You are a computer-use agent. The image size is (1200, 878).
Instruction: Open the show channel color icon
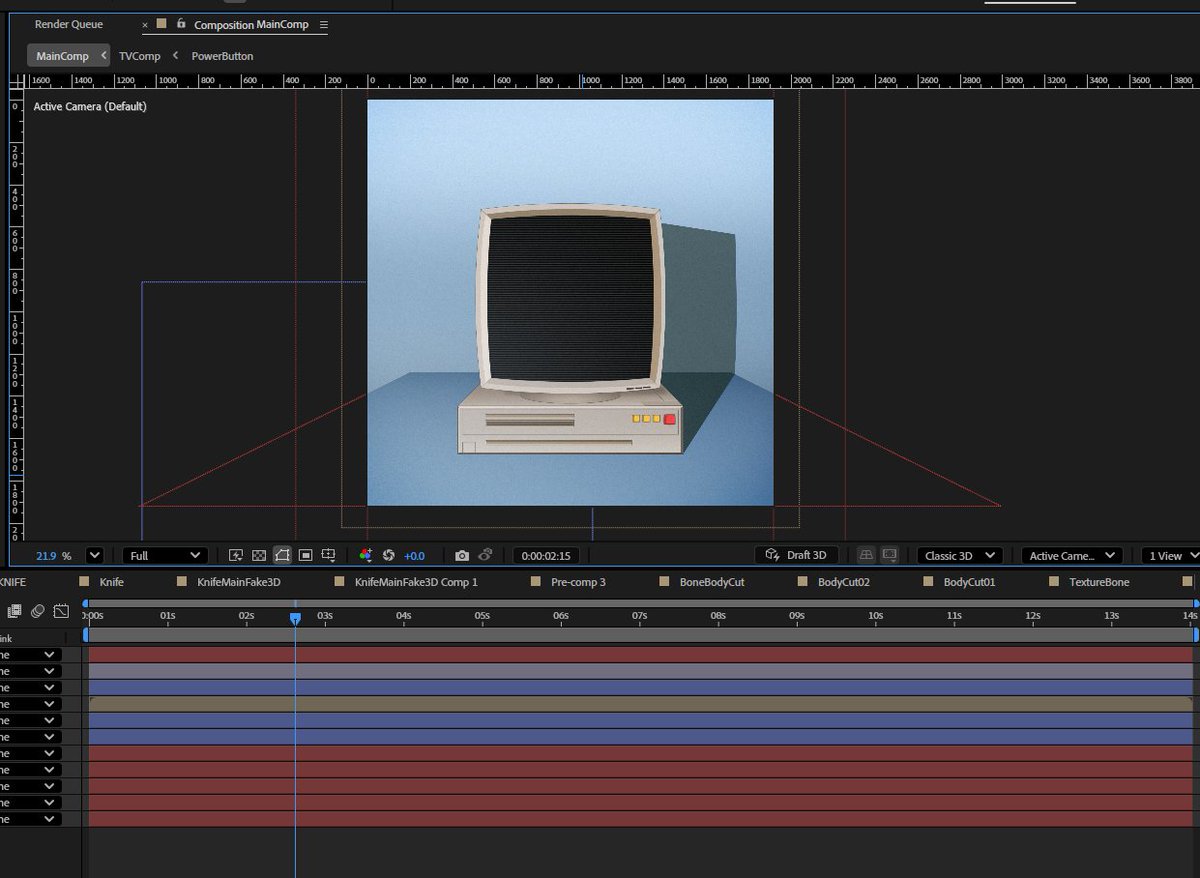365,555
